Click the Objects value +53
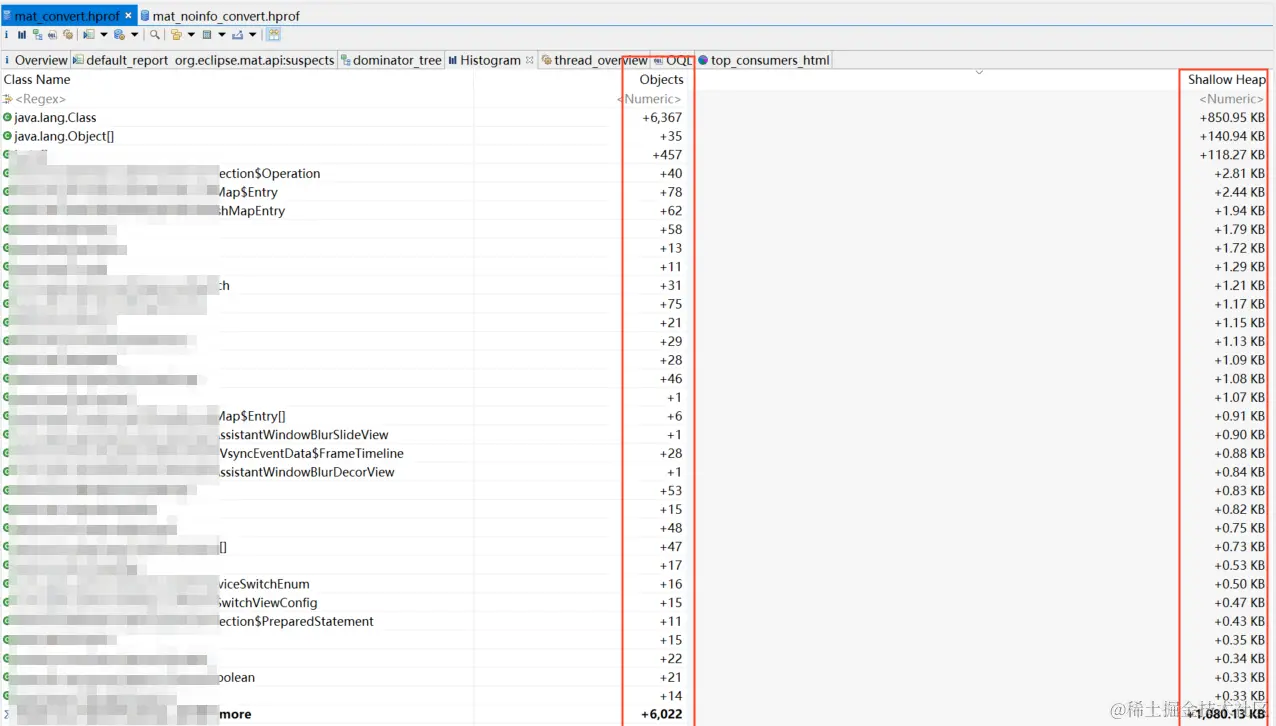Screen dimensions: 1276x726 click(x=671, y=491)
